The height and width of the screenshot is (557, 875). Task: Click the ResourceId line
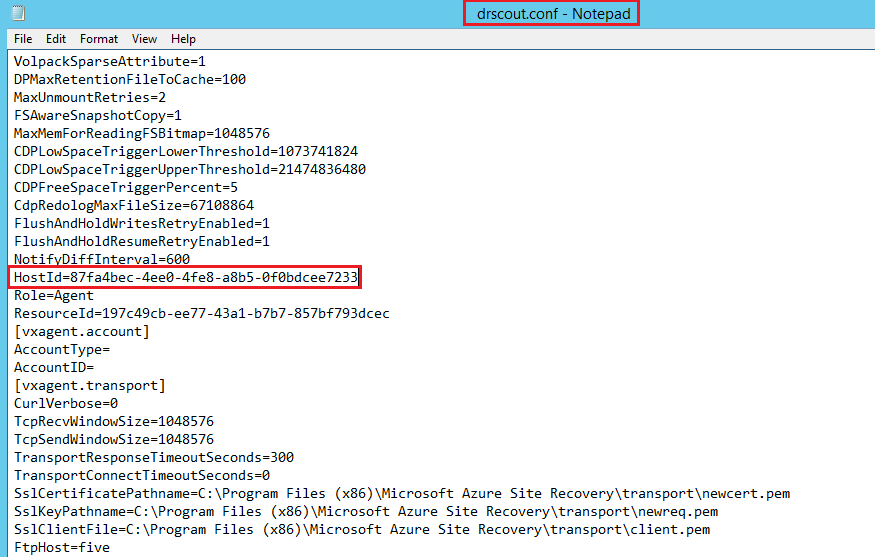201,313
